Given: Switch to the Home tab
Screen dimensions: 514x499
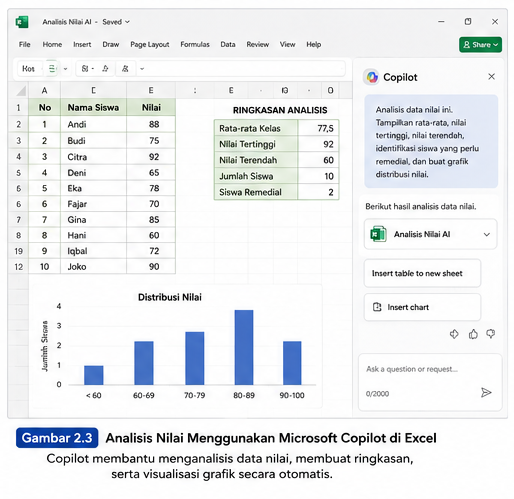Looking at the screenshot, I should (x=52, y=44).
